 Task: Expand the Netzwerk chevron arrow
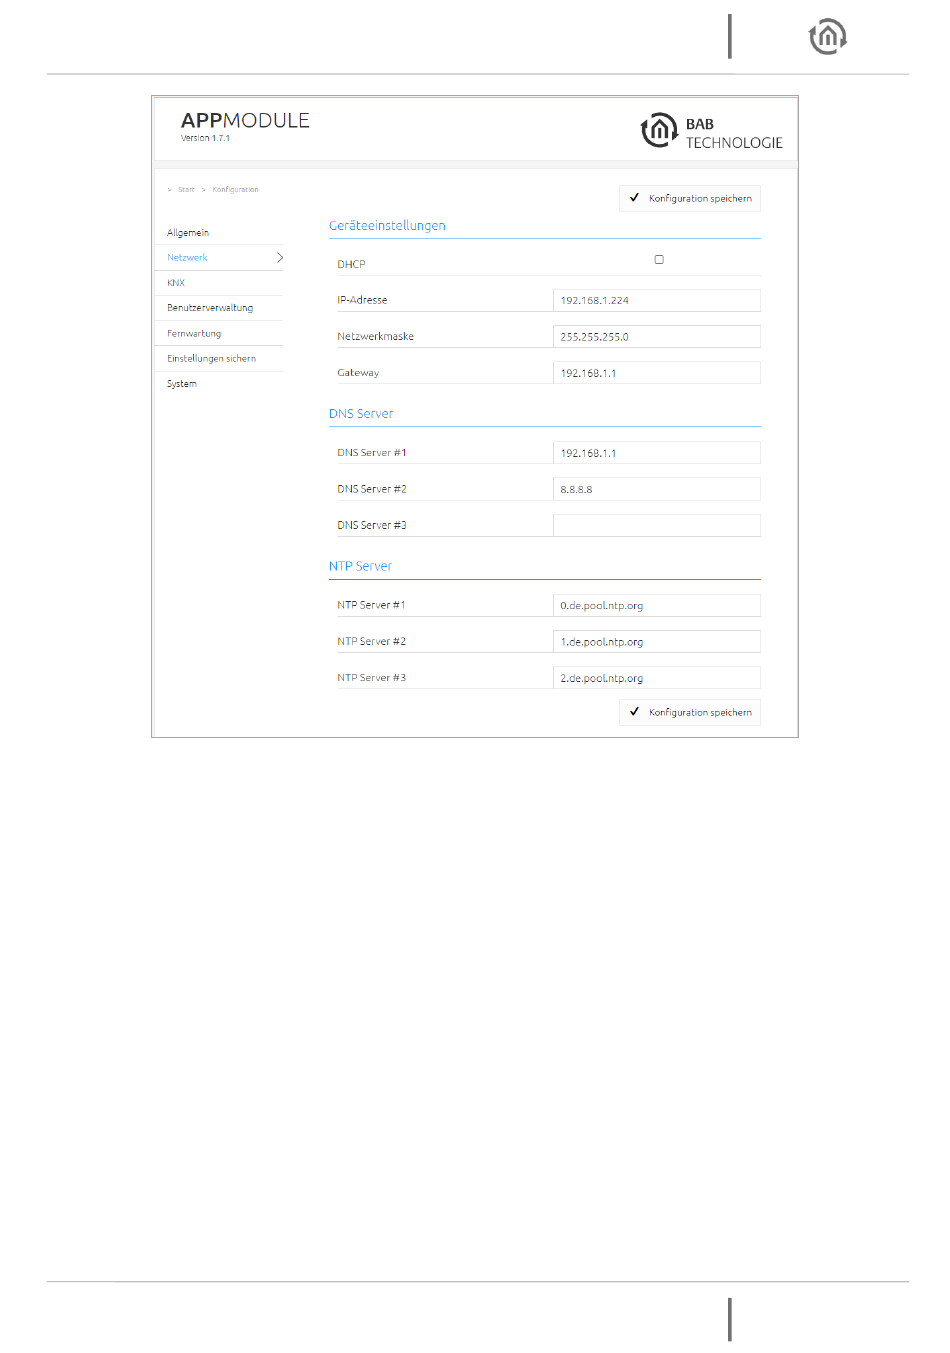(279, 258)
